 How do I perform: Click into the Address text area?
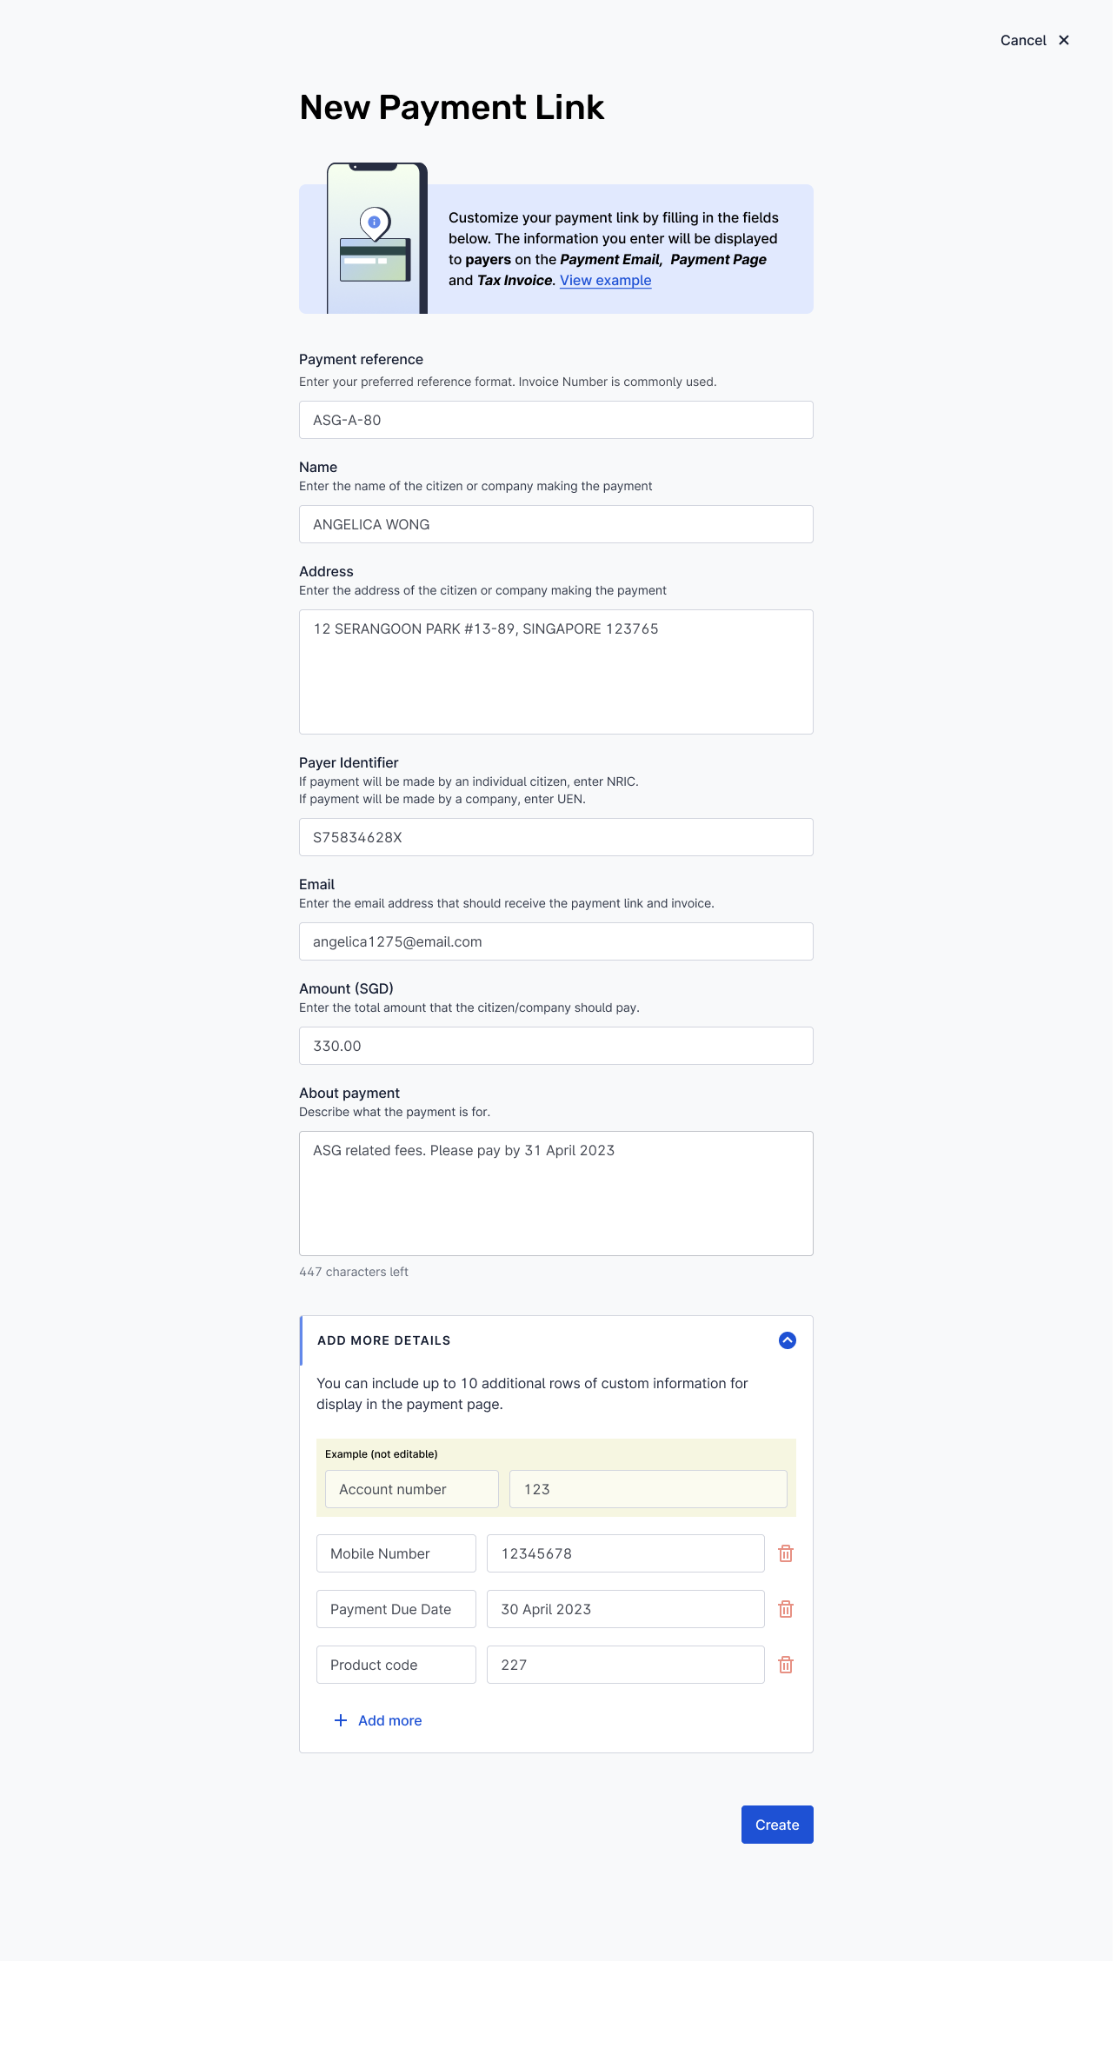[556, 672]
